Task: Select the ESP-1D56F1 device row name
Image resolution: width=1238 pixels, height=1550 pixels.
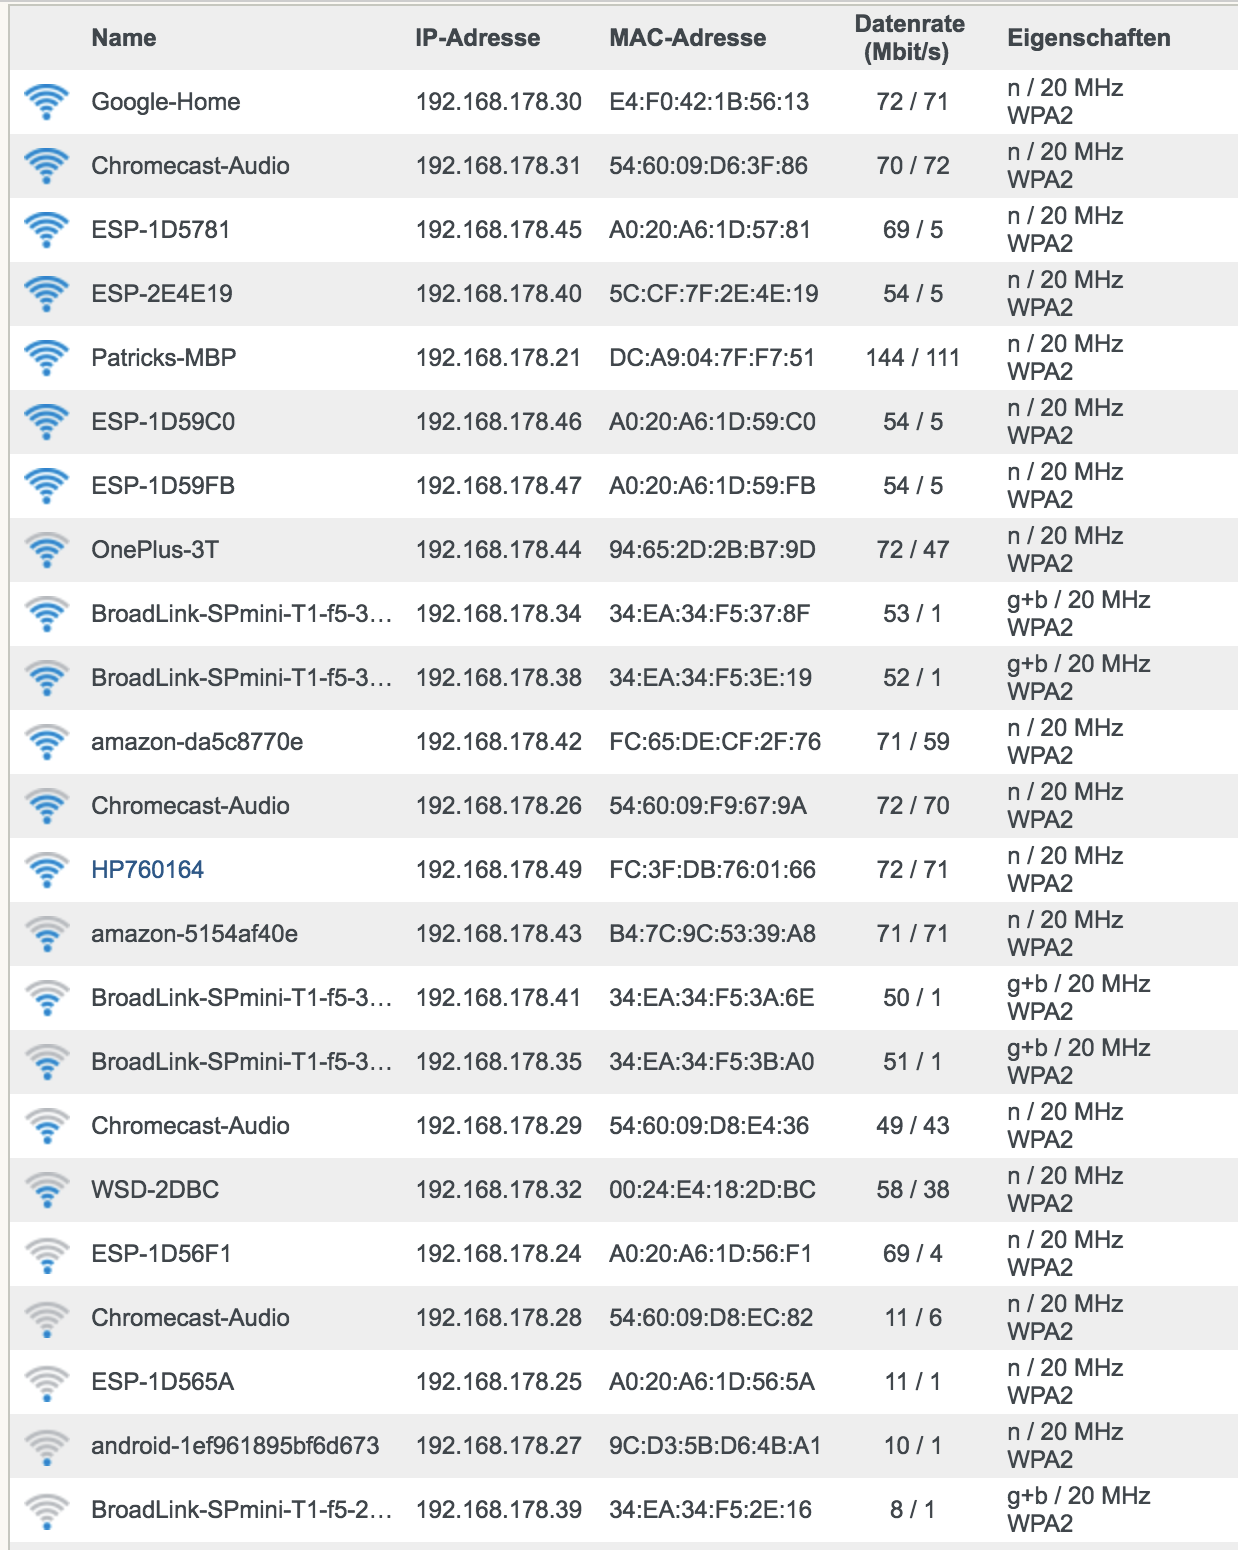Action: click(x=161, y=1254)
